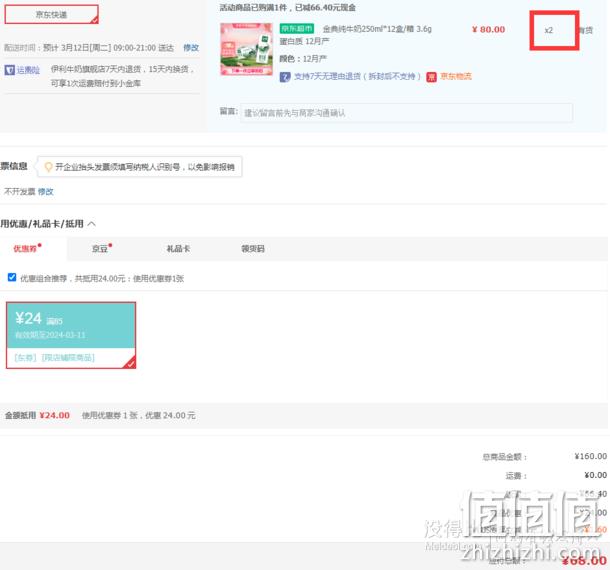Click 修改 link next to delivery time
610x570 pixels.
click(x=191, y=47)
